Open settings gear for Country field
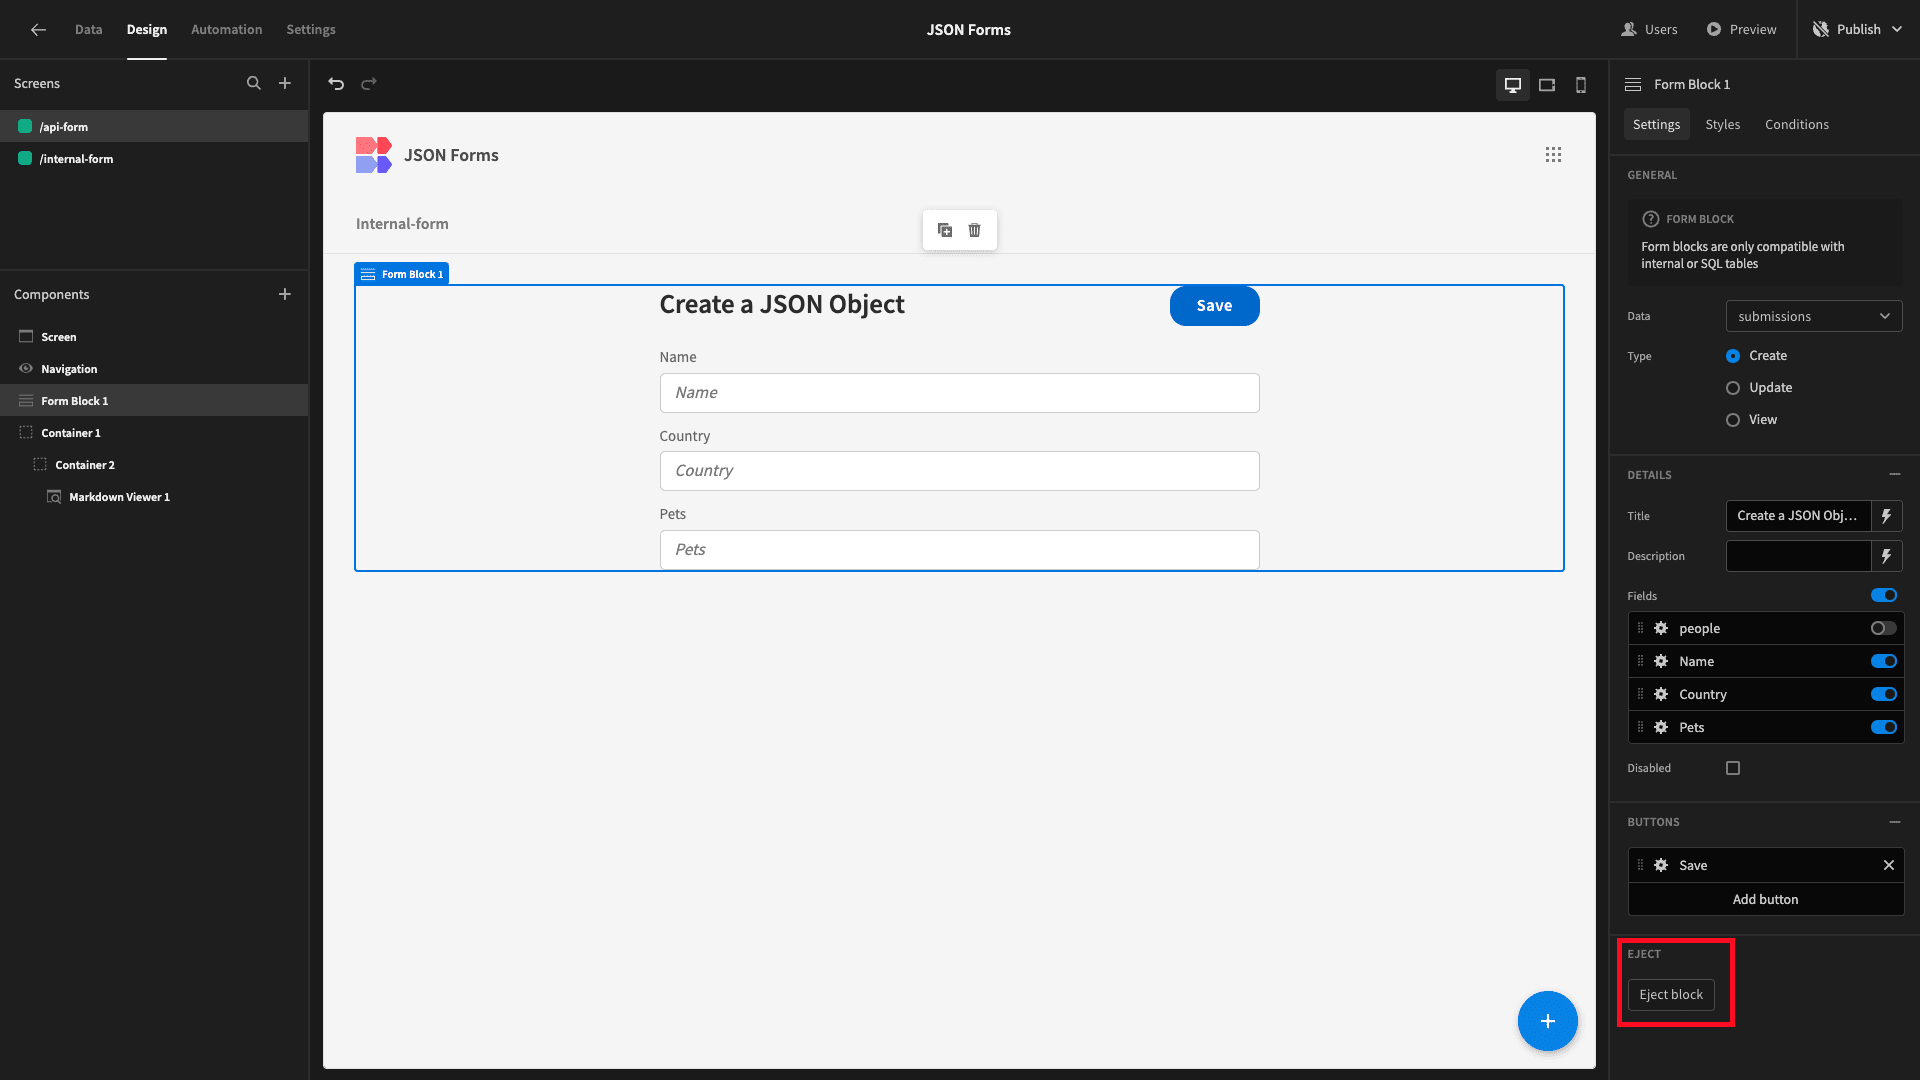This screenshot has width=1920, height=1080. 1661,695
